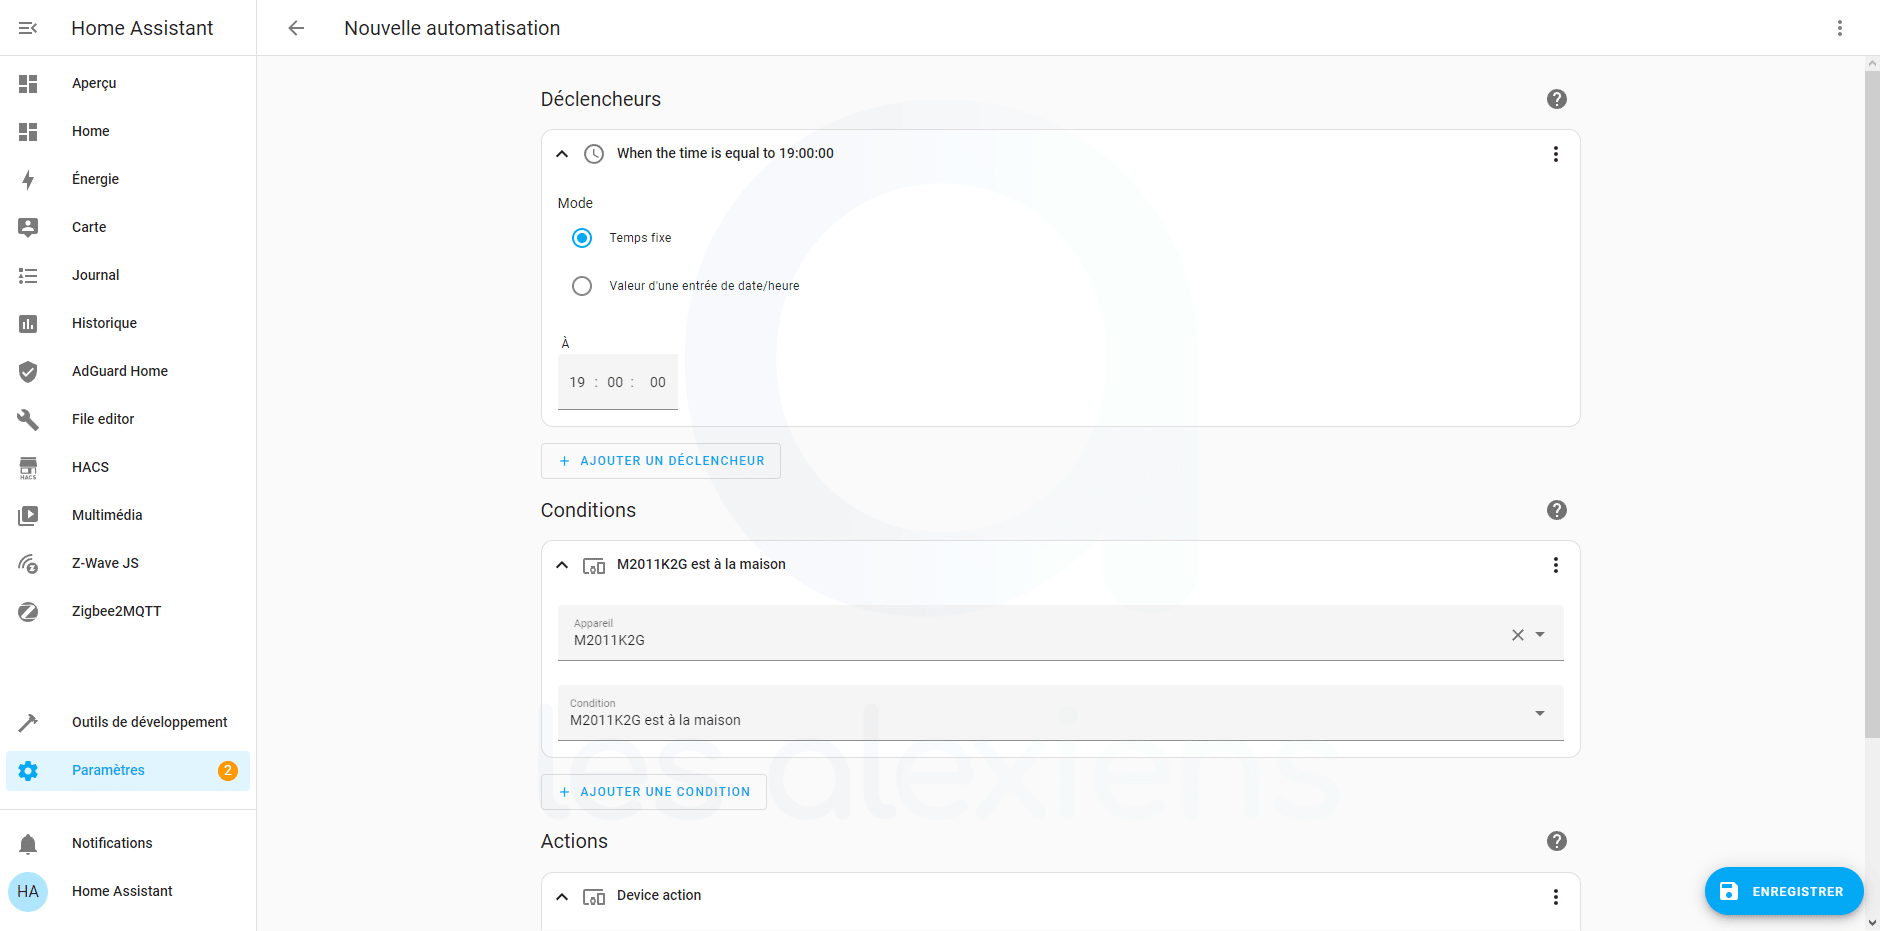
Task: Go back using the arrow icon
Action: pos(296,28)
